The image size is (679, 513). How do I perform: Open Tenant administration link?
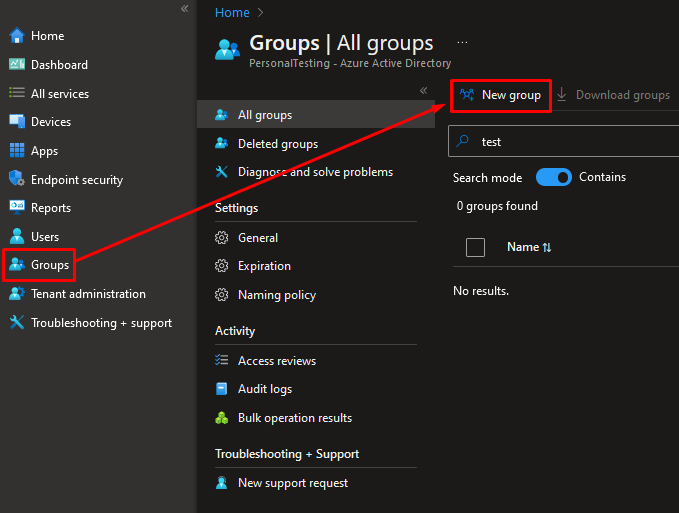(88, 294)
